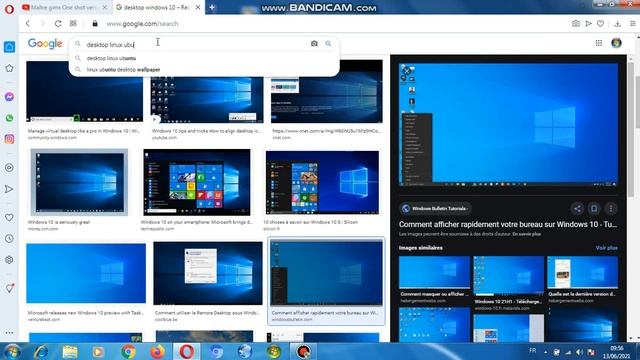Launch Internet Explorer from taskbar
This screenshot has height=360, width=640.
[41, 351]
